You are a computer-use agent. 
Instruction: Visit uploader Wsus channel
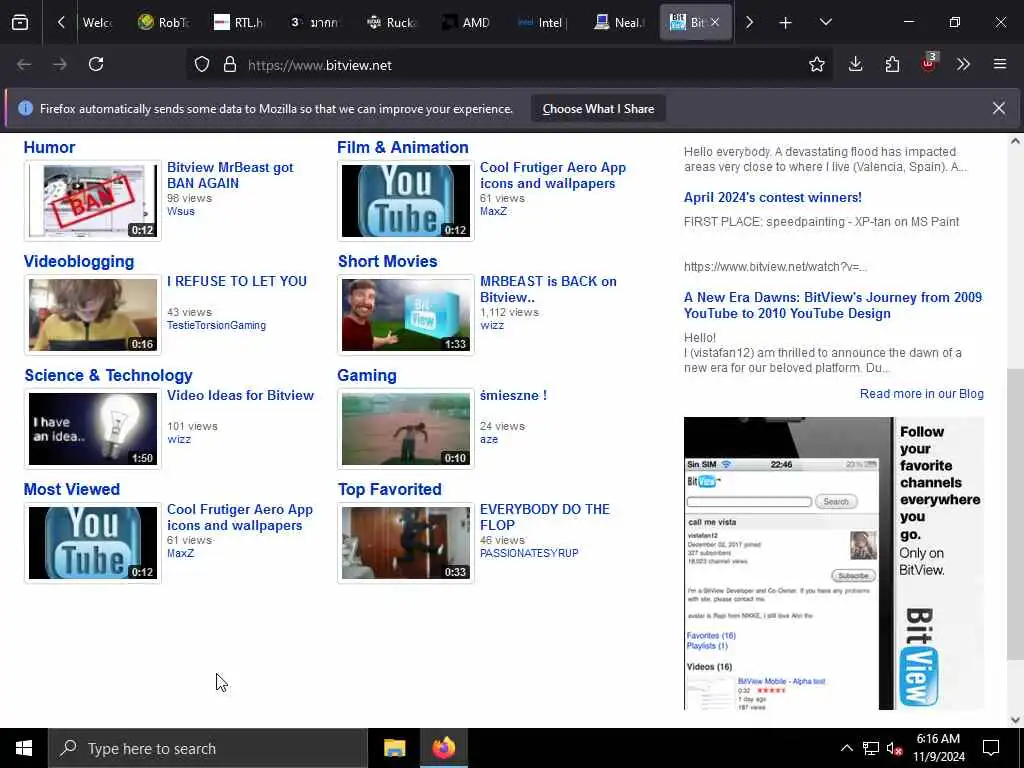pyautogui.click(x=180, y=212)
